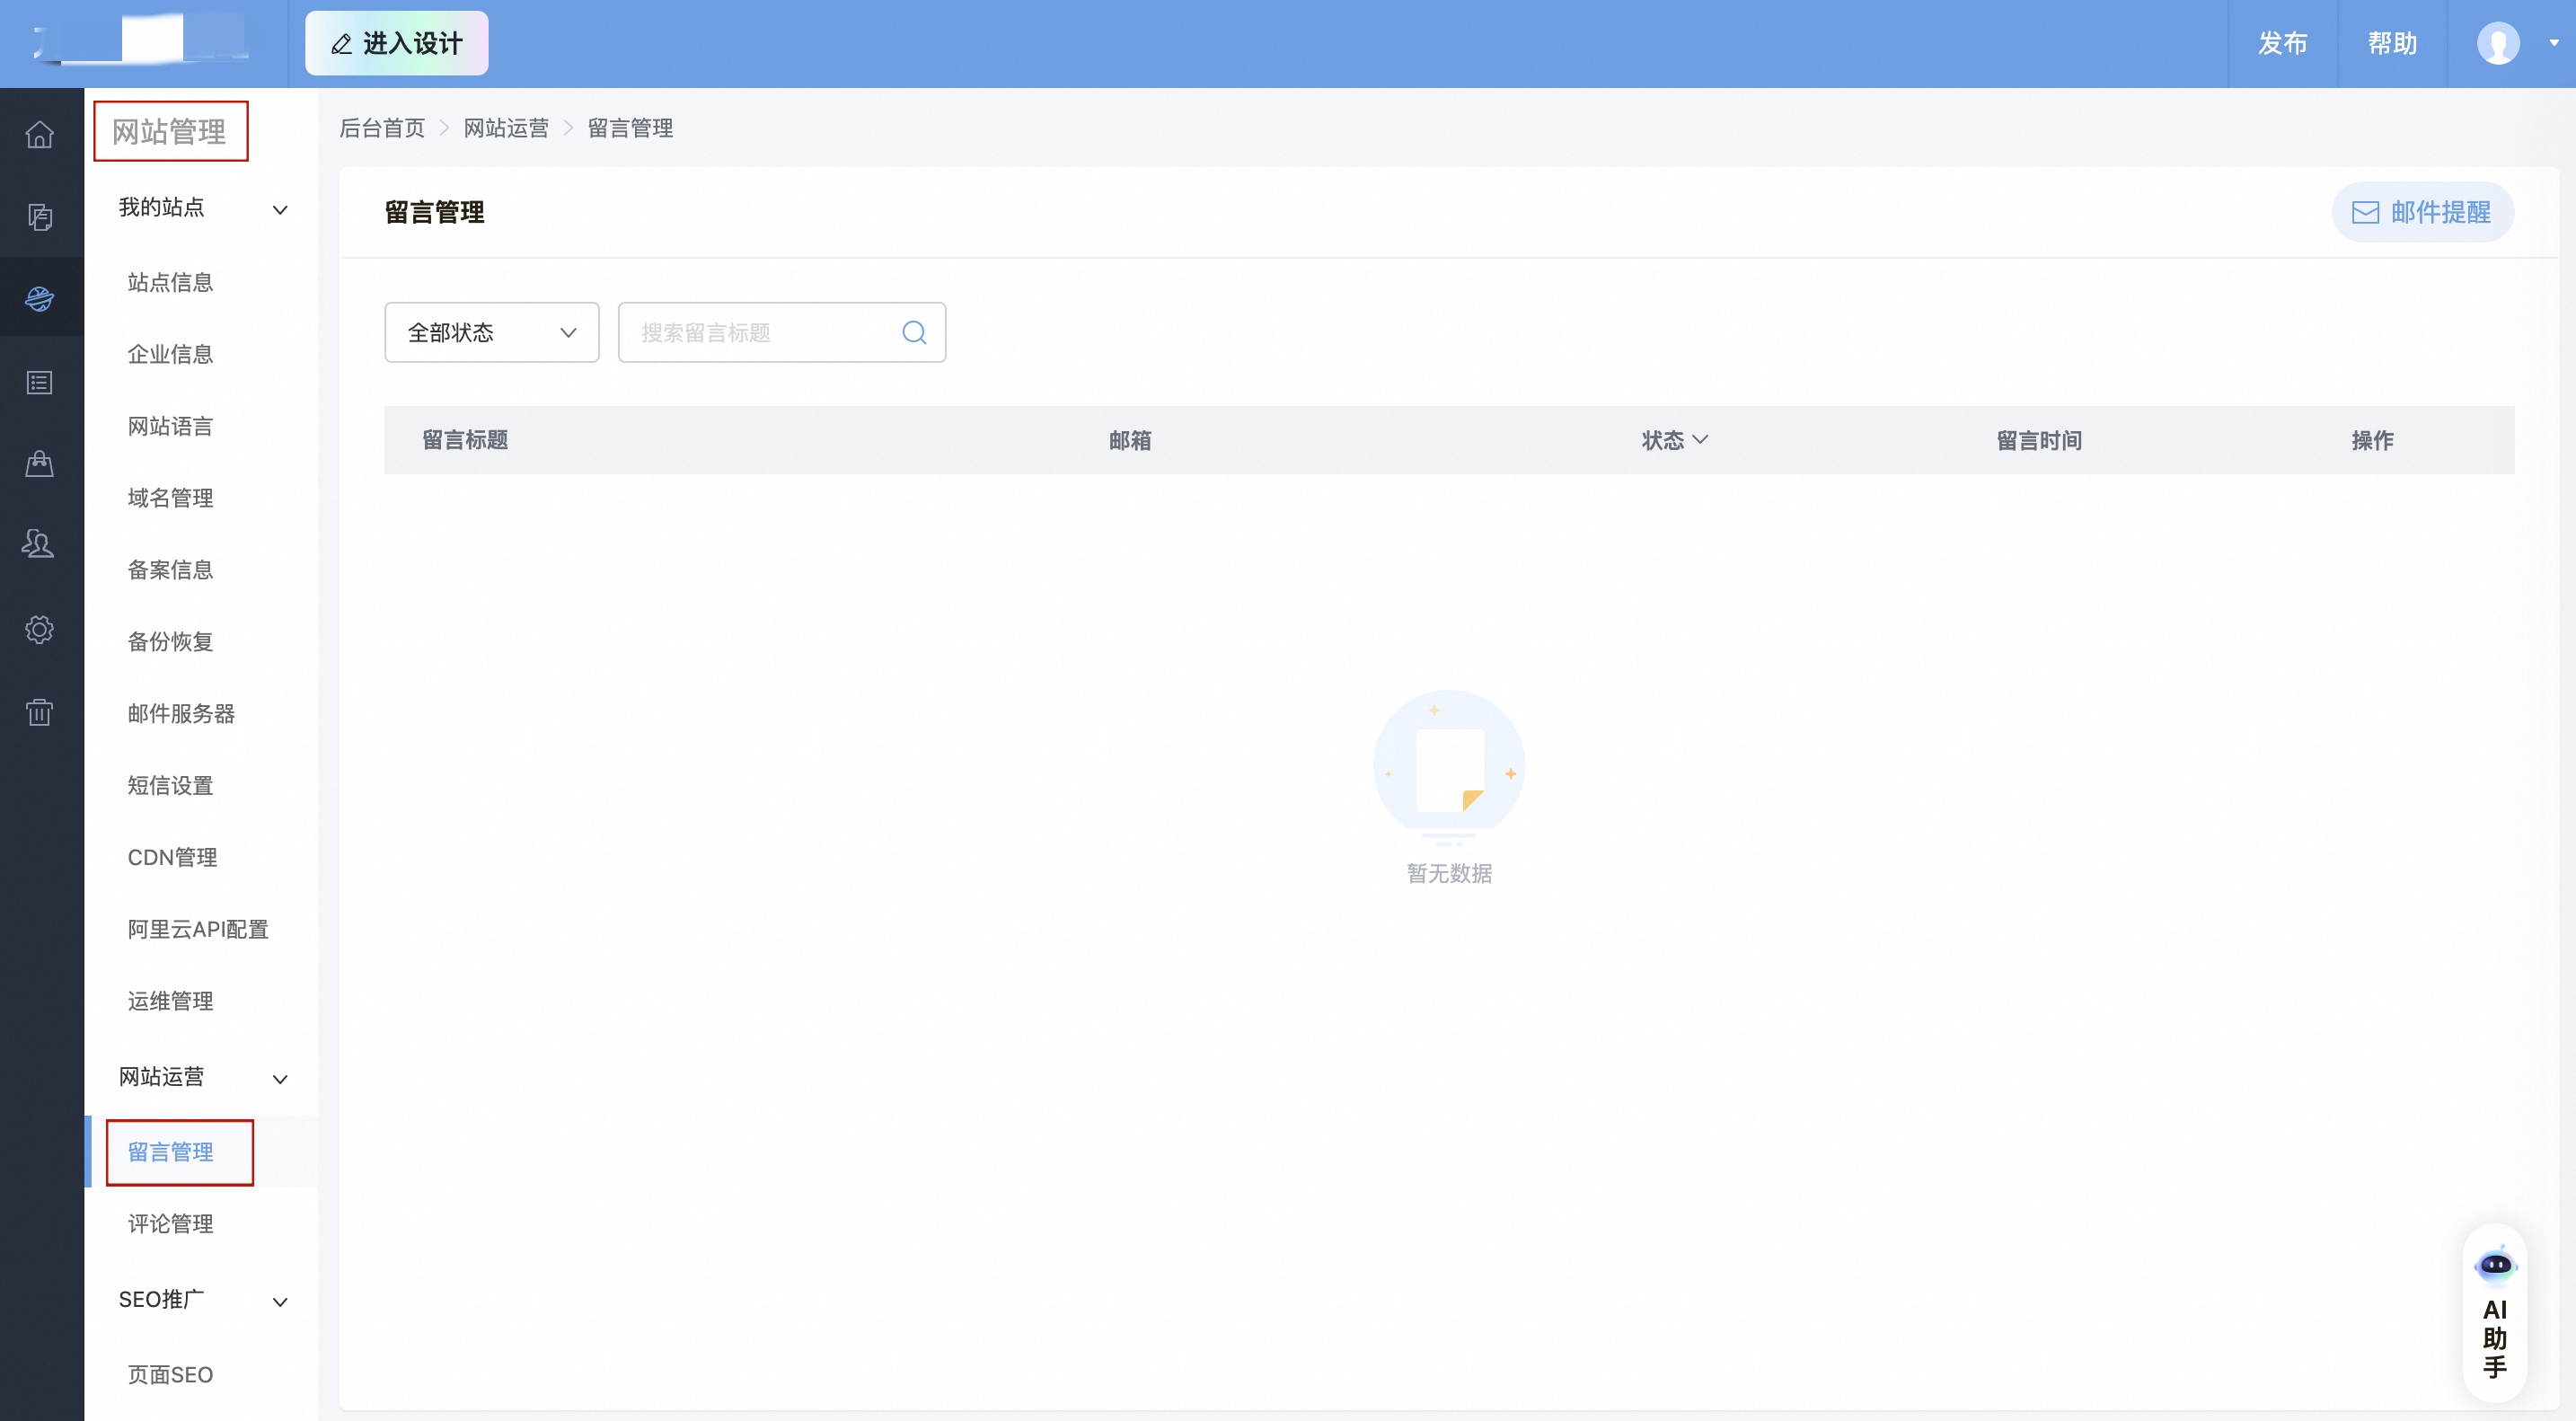Open the trash recycle bin icon
2576x1421 pixels.
pos(40,712)
